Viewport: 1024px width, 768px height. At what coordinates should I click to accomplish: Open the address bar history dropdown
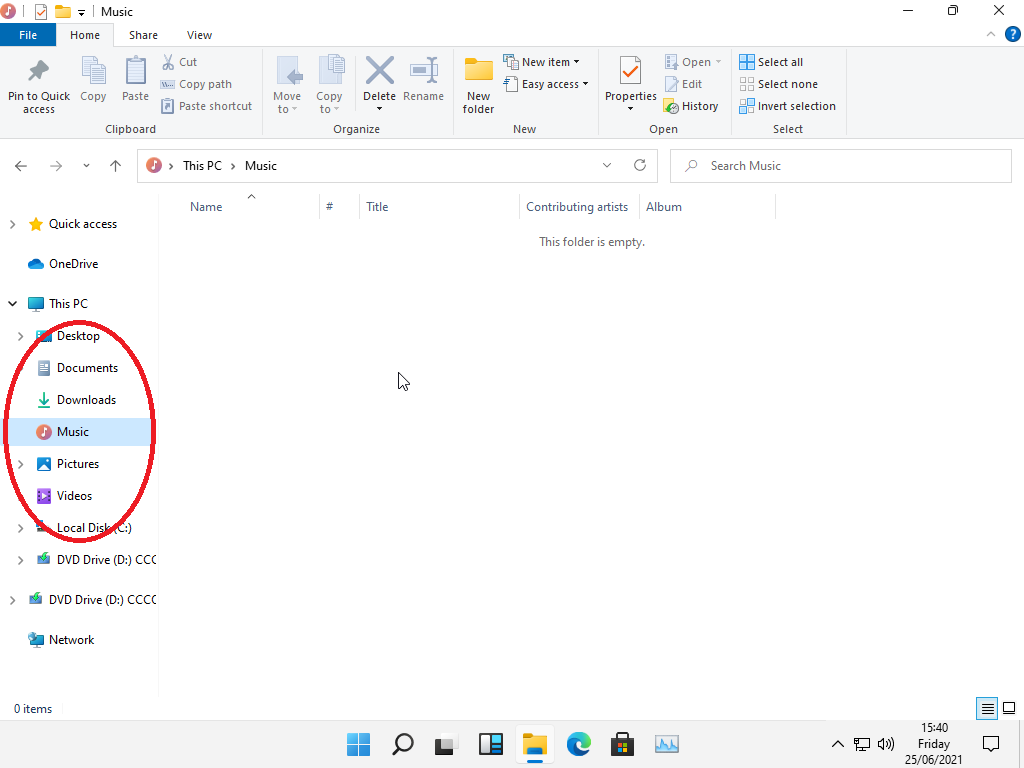coord(607,166)
